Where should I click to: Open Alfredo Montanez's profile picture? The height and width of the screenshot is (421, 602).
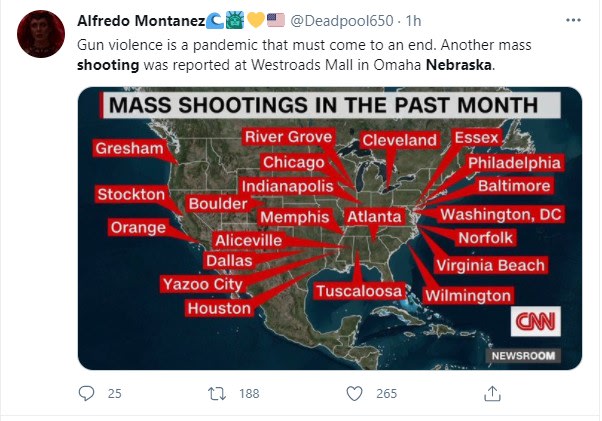[x=41, y=34]
